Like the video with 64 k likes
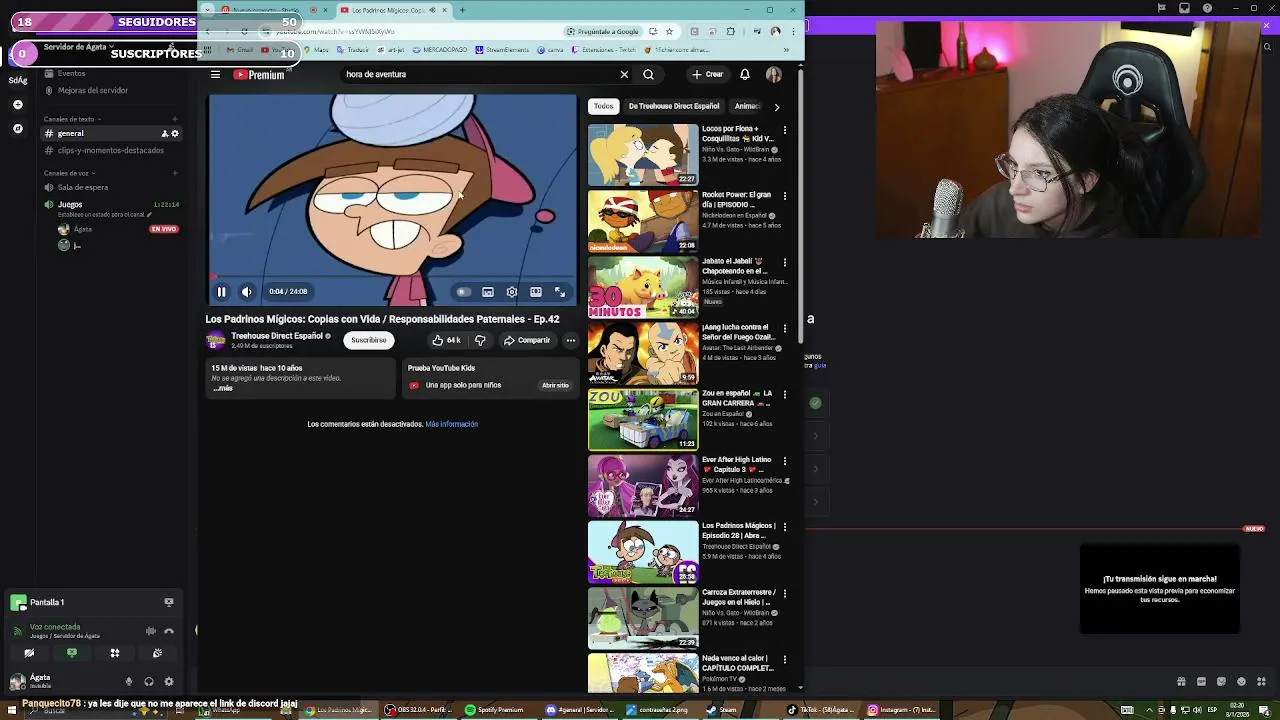 tap(446, 340)
